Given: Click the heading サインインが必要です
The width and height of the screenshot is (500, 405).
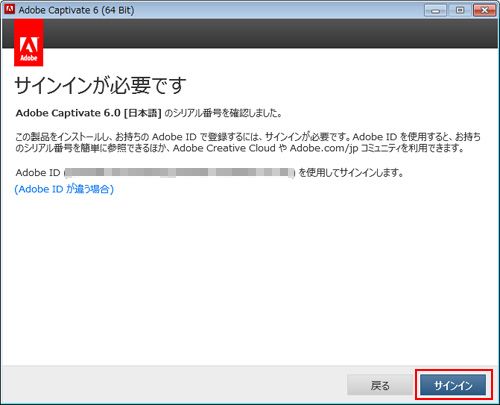Looking at the screenshot, I should (100, 85).
